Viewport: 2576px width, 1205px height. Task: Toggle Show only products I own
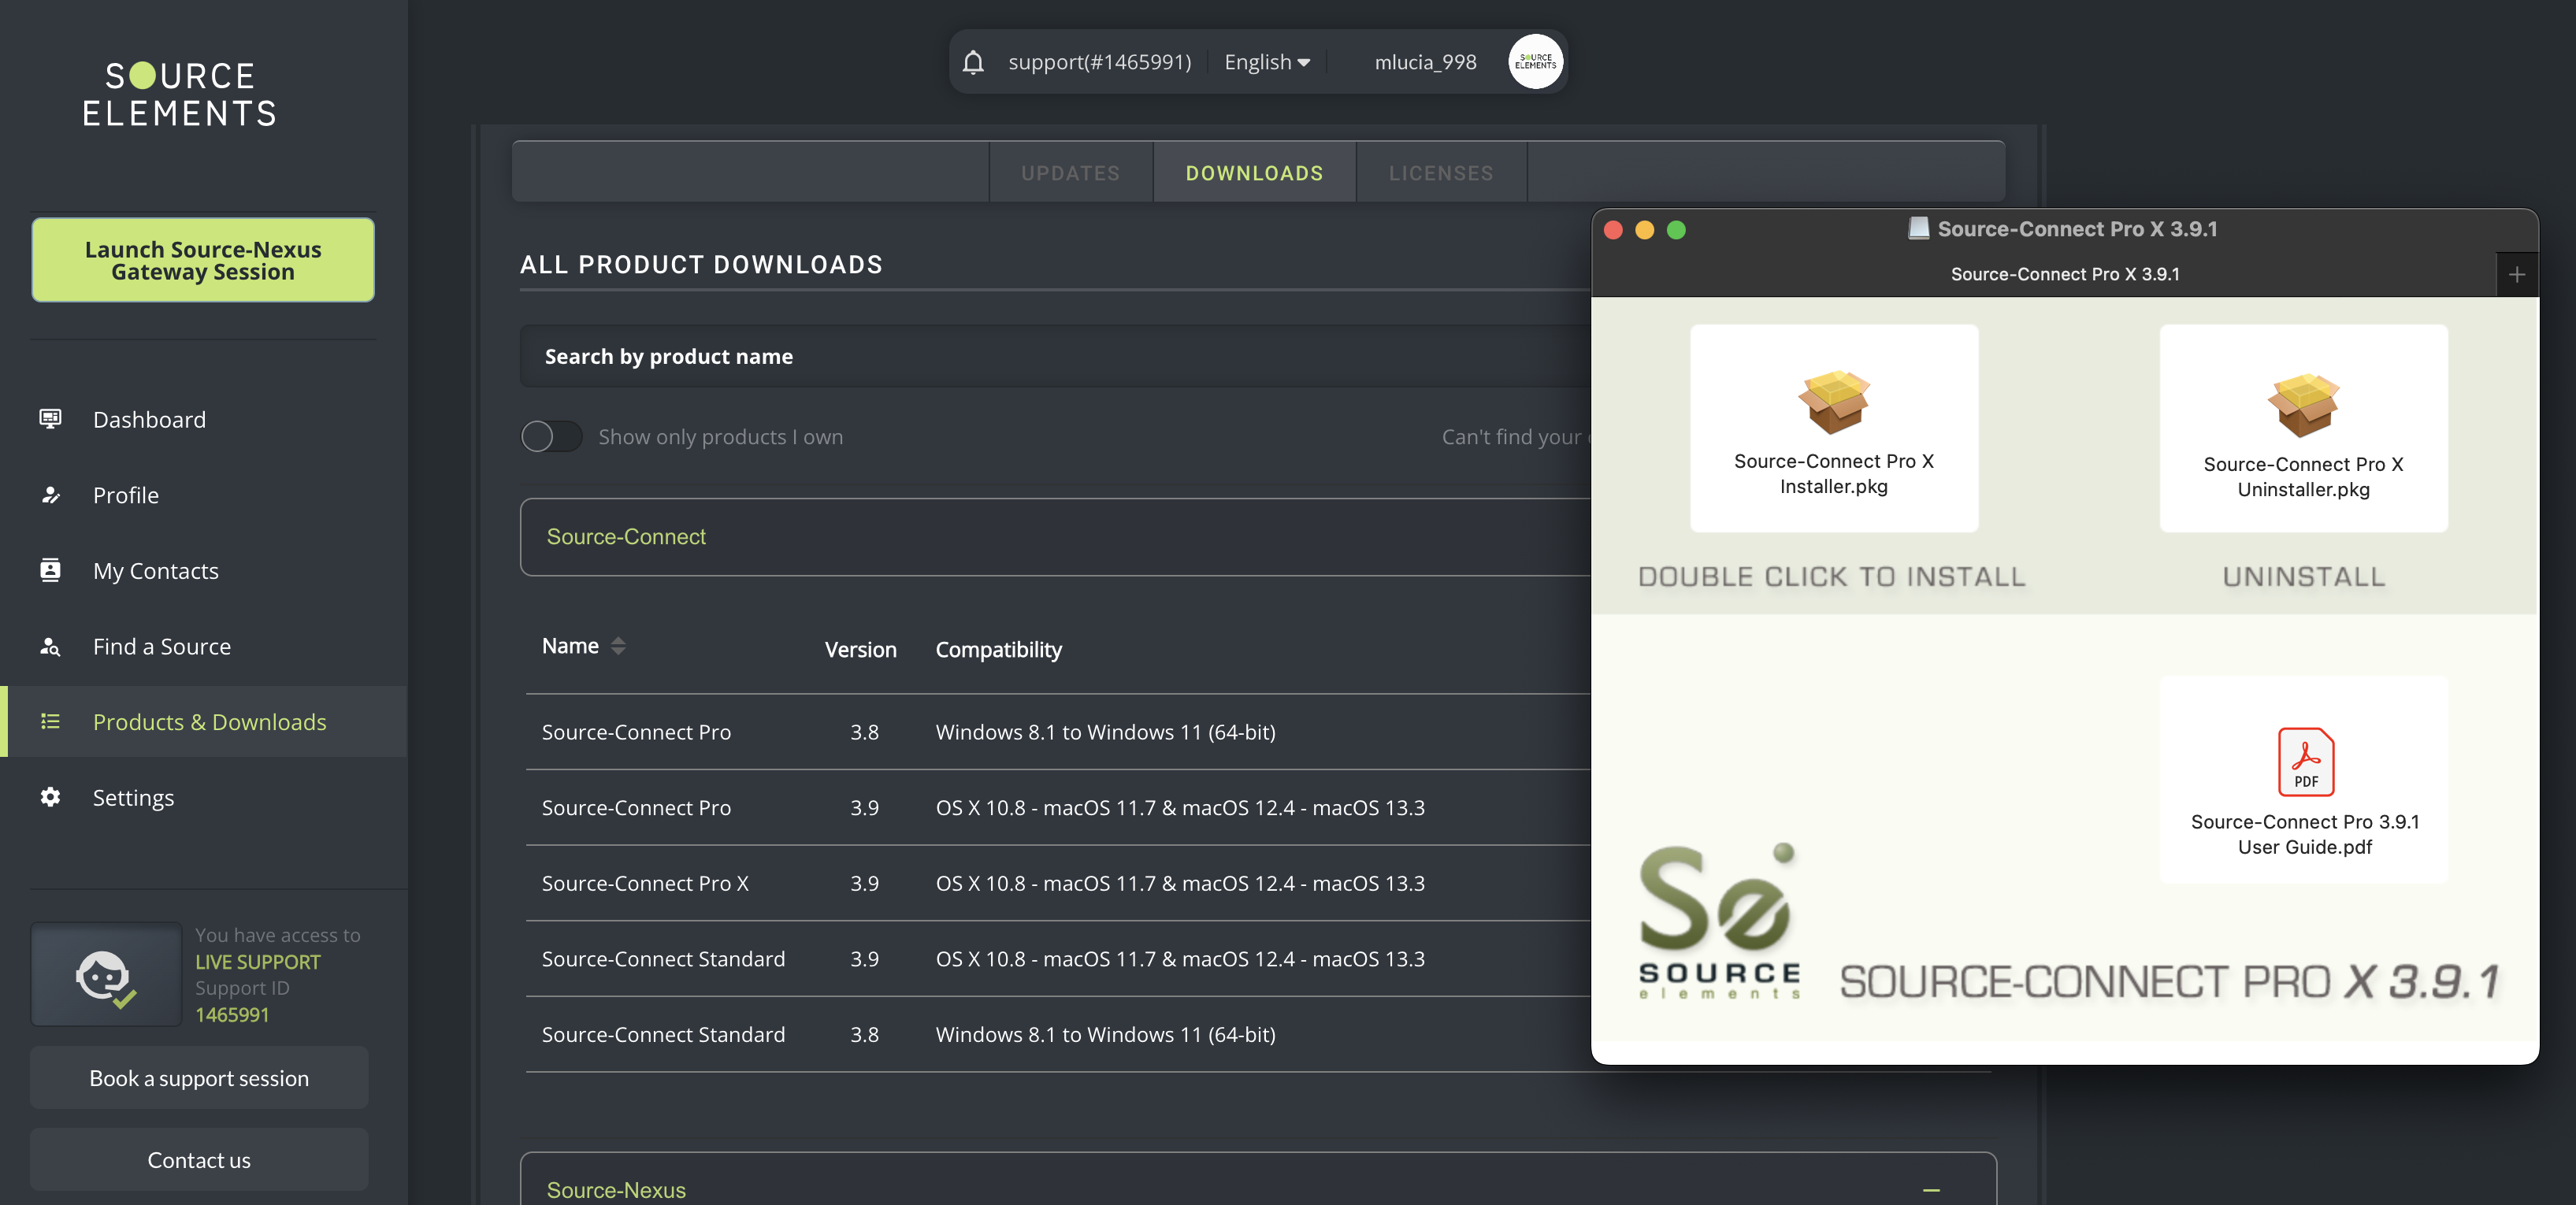point(551,436)
